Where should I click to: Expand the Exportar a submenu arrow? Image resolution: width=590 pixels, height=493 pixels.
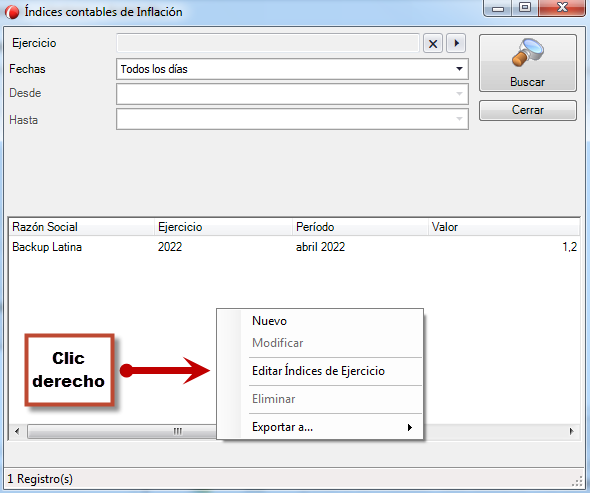(410, 427)
